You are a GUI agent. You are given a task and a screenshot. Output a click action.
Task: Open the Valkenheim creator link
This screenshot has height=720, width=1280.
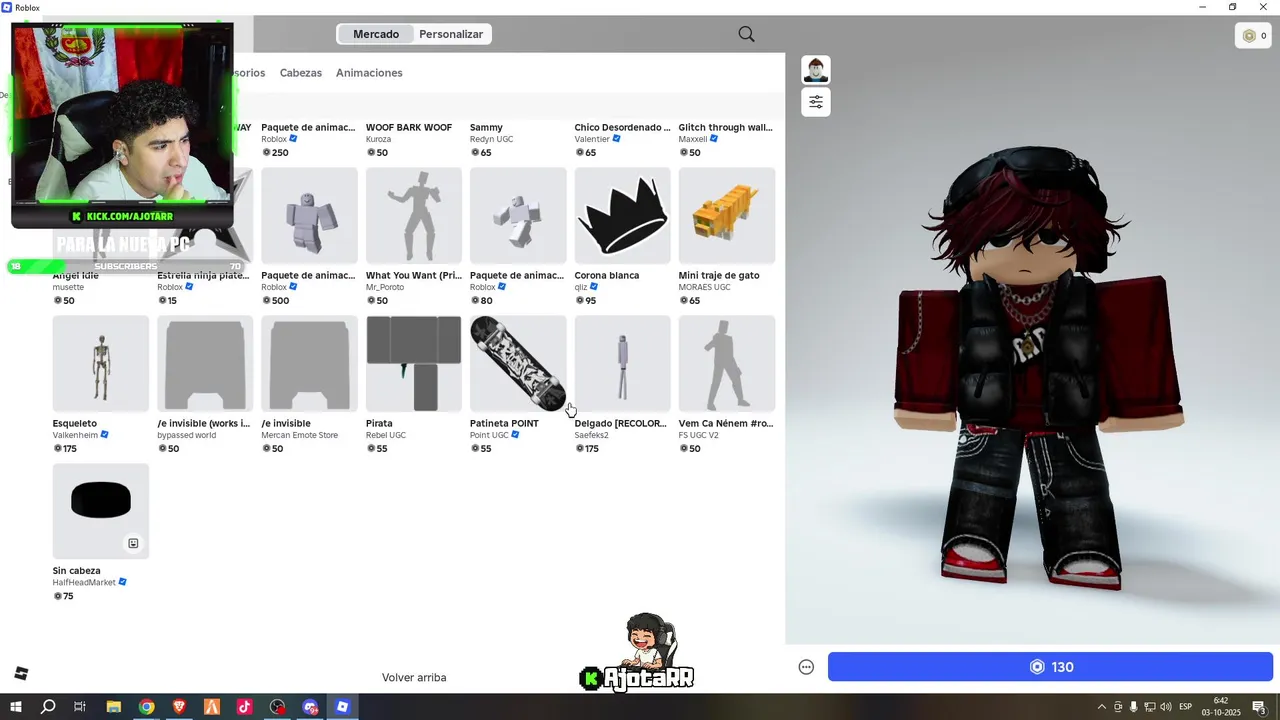[x=75, y=435]
